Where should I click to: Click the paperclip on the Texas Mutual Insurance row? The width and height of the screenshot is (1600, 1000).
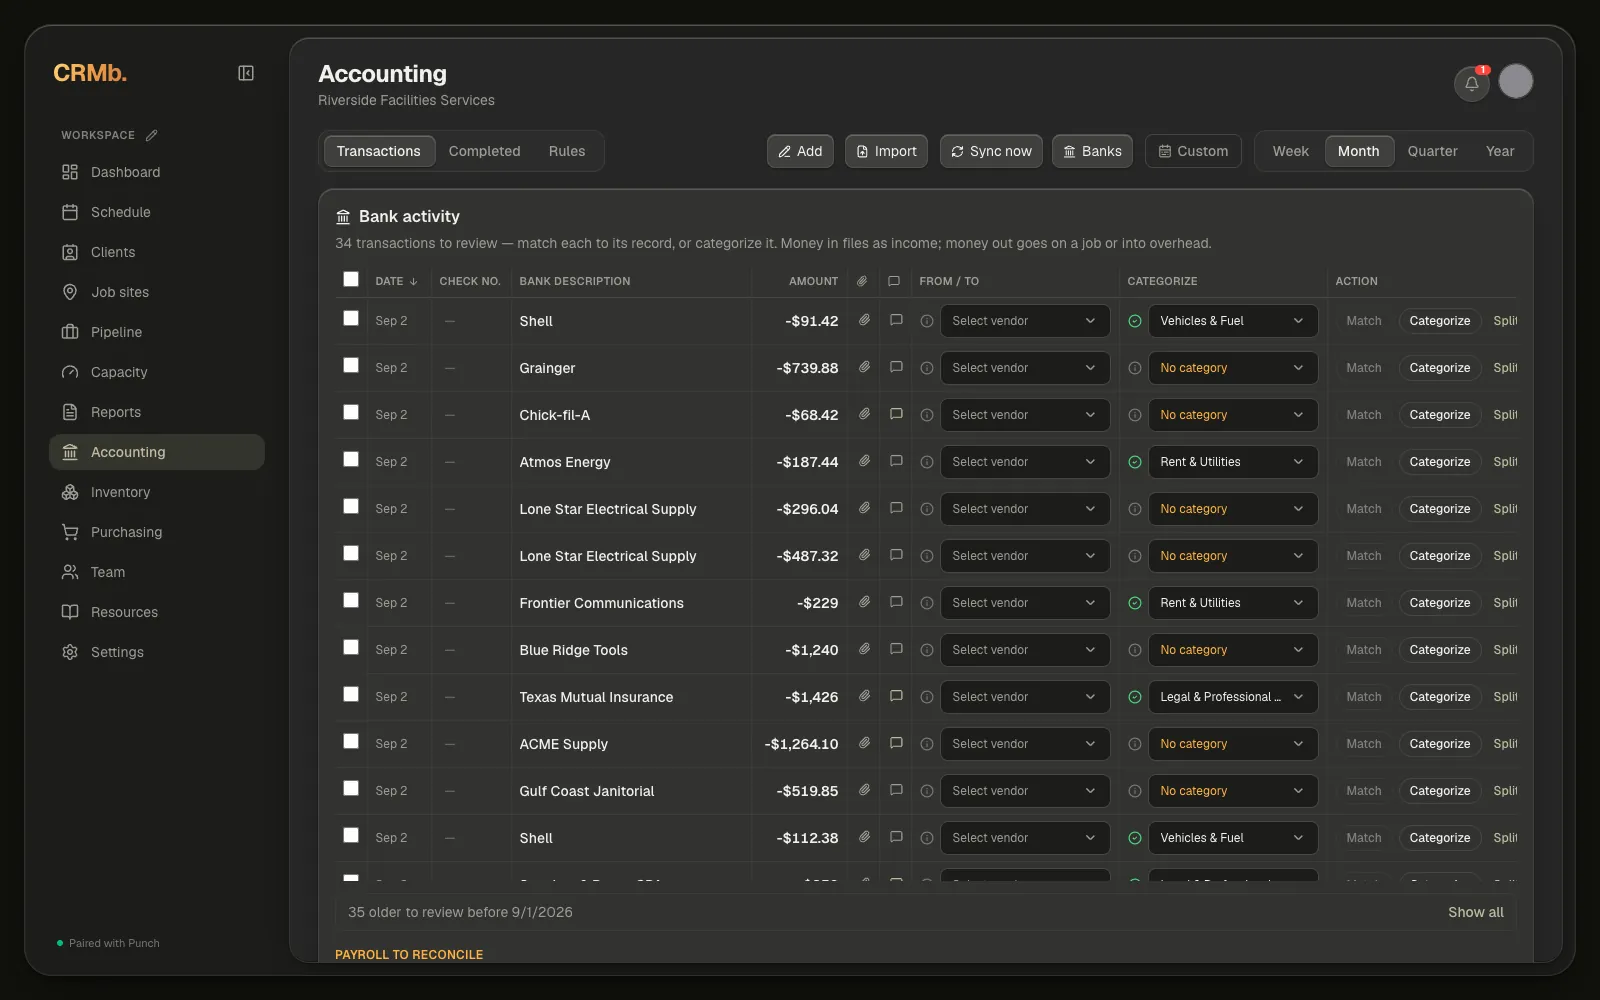(864, 696)
